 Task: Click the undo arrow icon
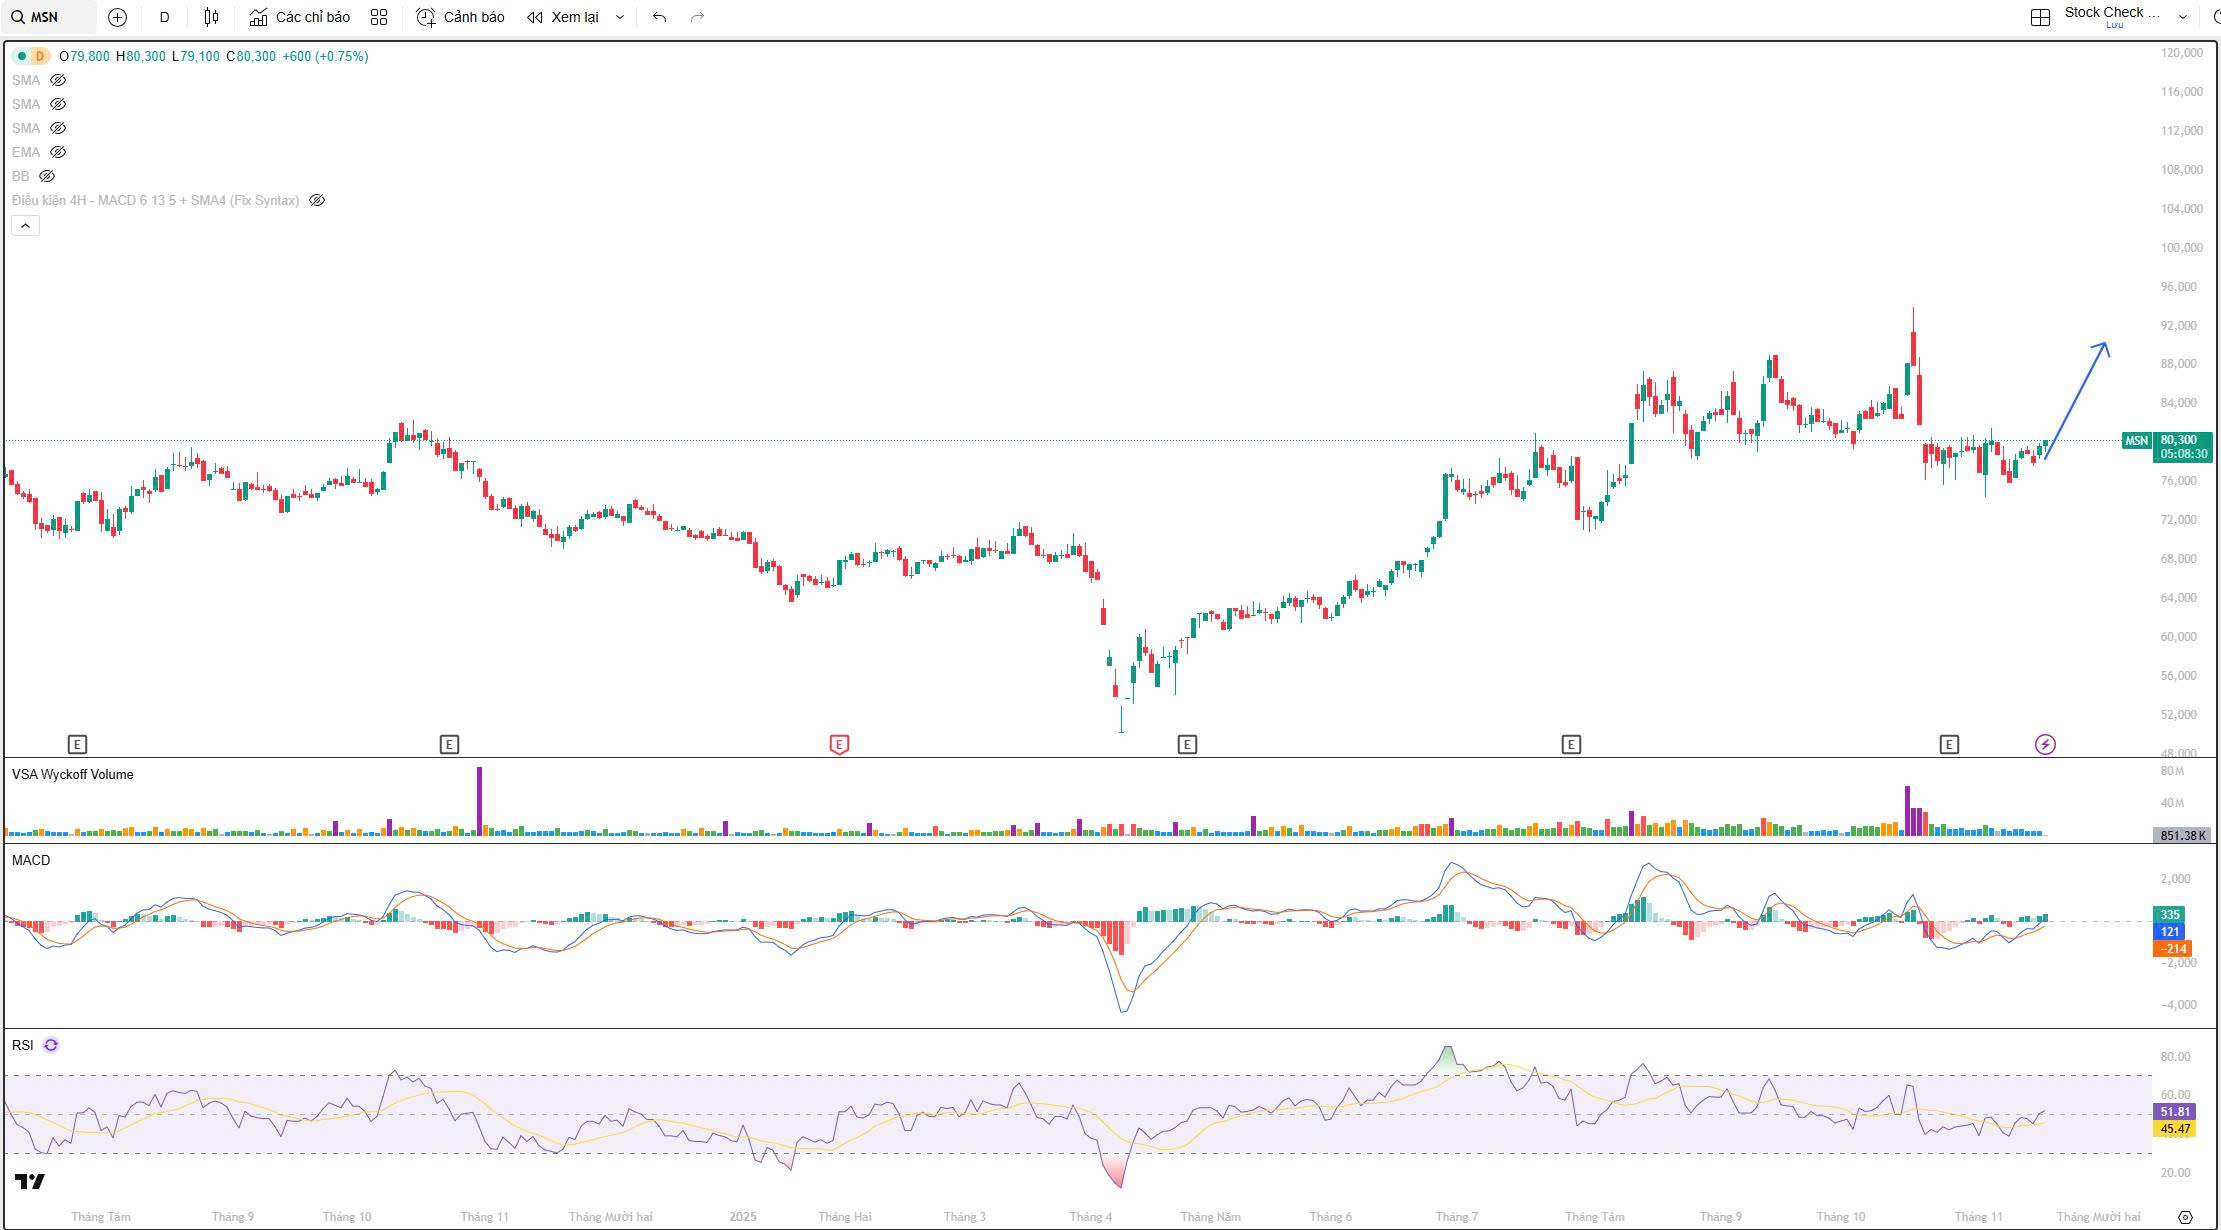point(659,17)
